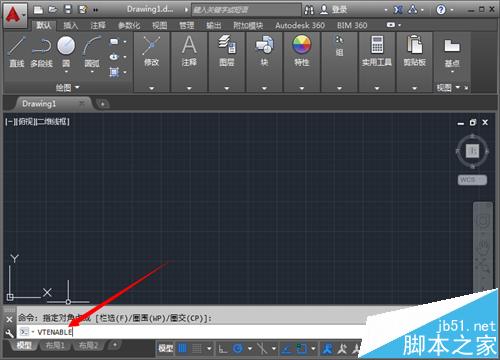Switch to the 输出 output ribbon tab
The height and width of the screenshot is (360, 500).
point(214,25)
